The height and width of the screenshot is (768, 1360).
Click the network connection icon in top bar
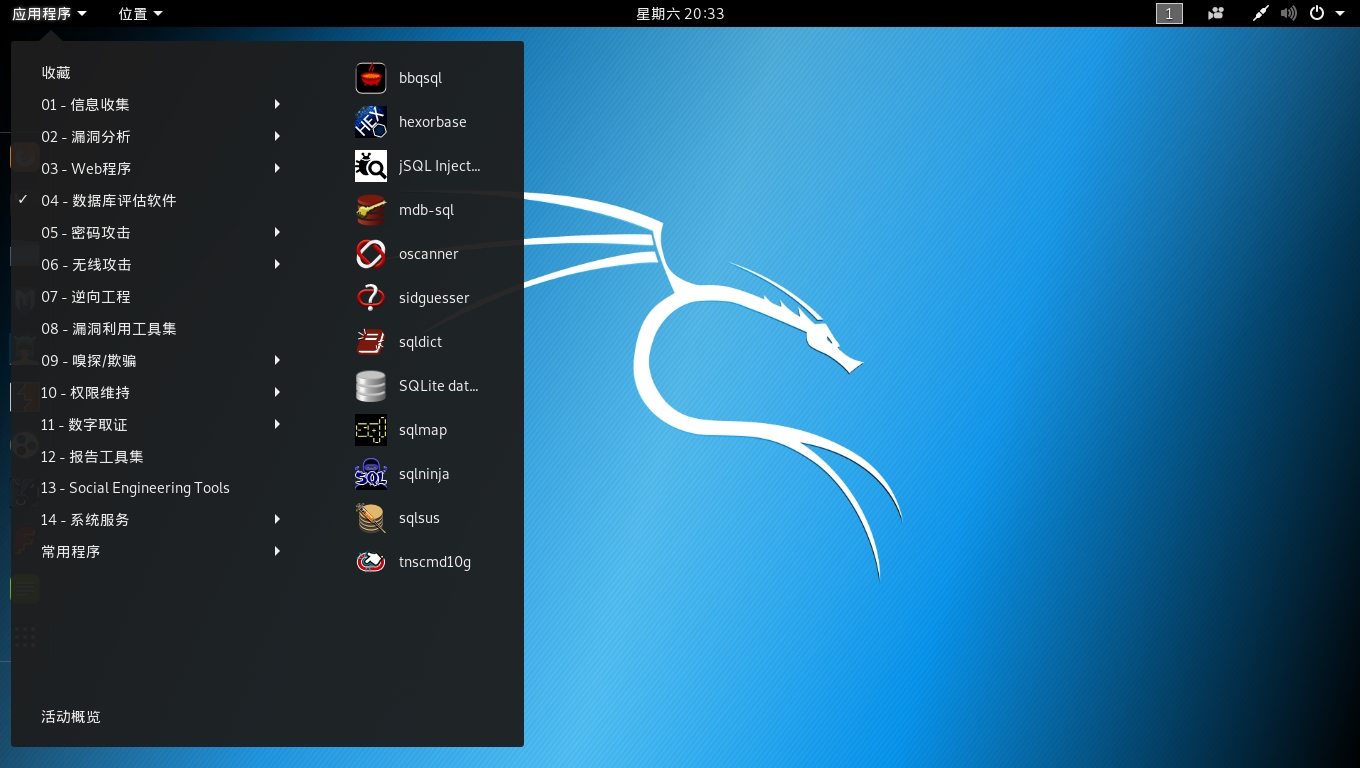tap(1262, 13)
